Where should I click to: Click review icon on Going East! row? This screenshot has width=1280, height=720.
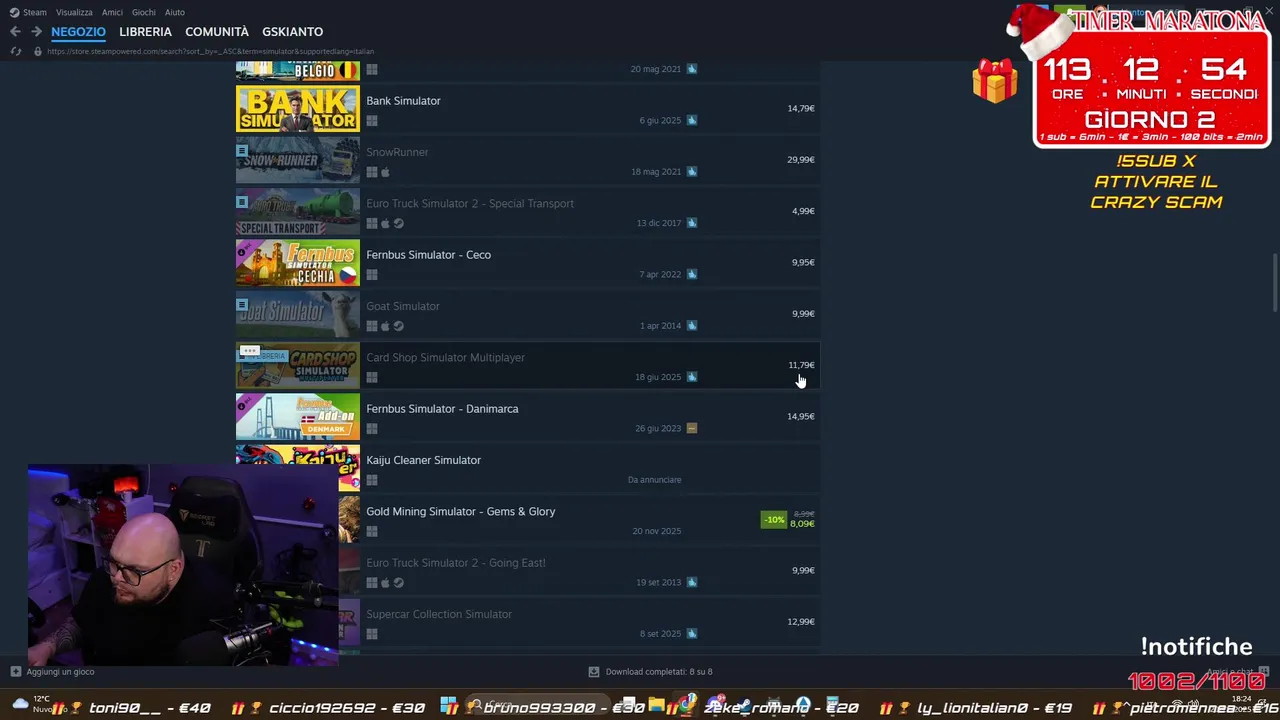coord(692,582)
